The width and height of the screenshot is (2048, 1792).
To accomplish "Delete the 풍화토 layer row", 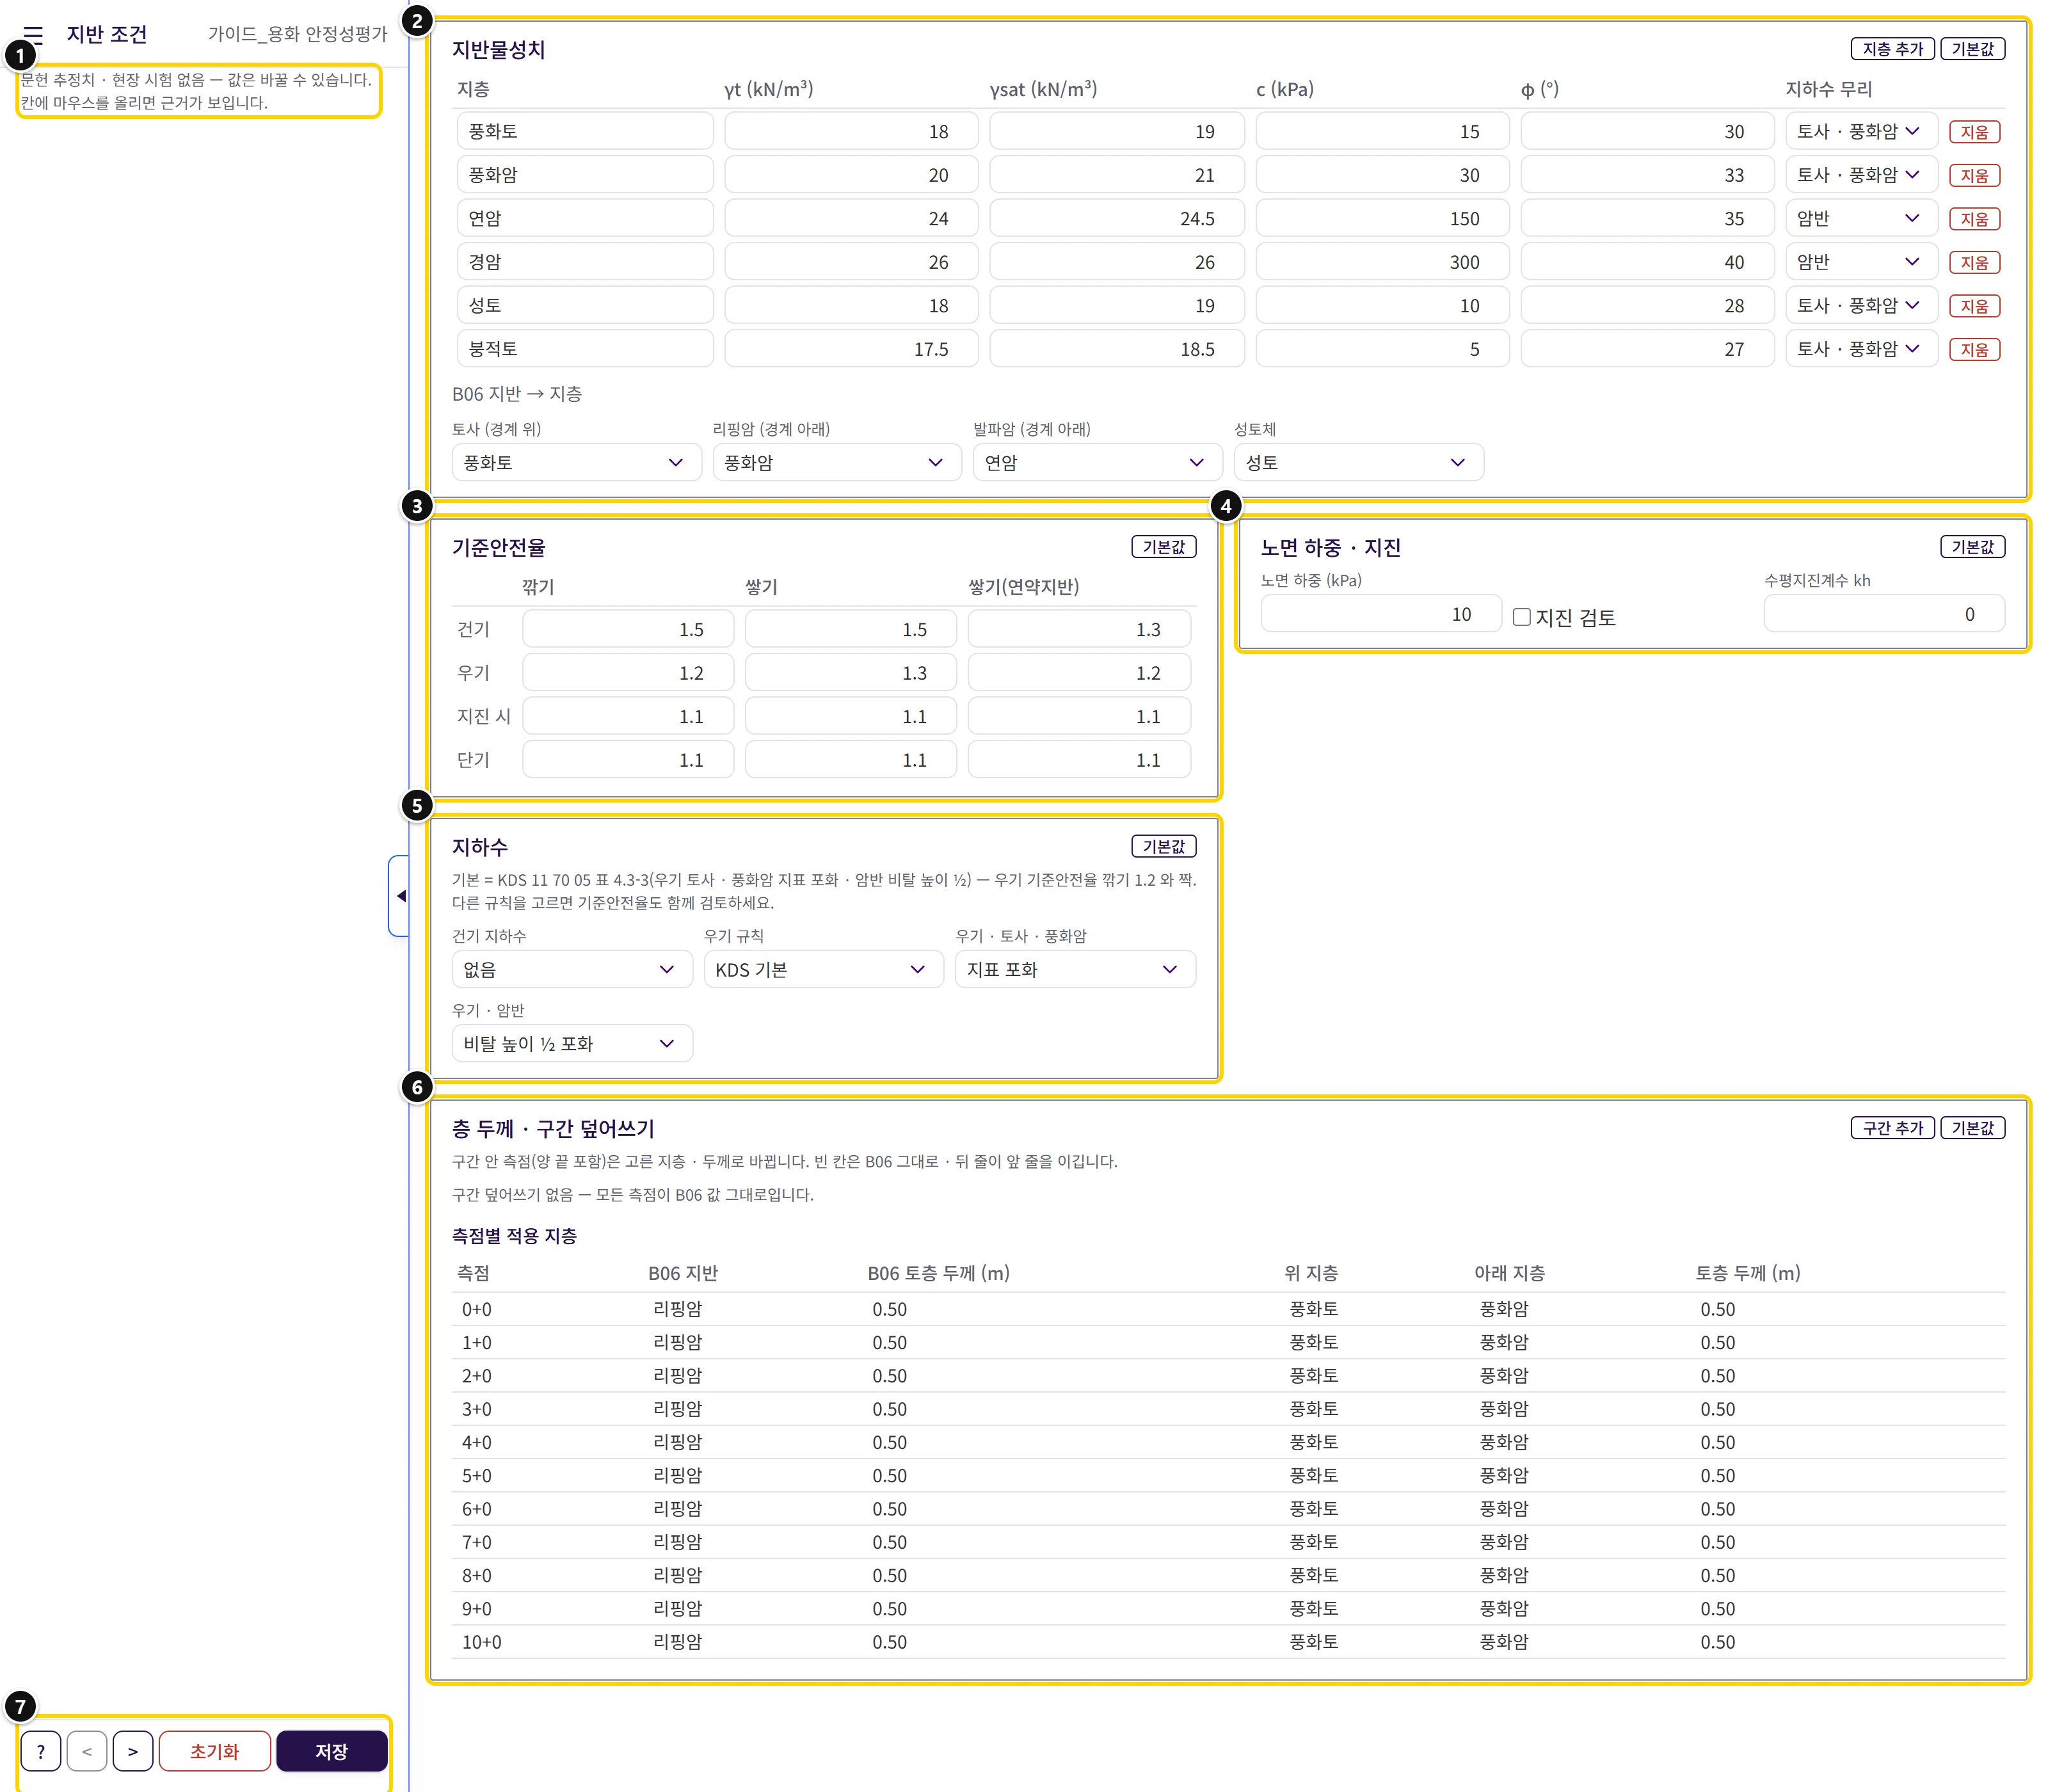I will point(1974,132).
